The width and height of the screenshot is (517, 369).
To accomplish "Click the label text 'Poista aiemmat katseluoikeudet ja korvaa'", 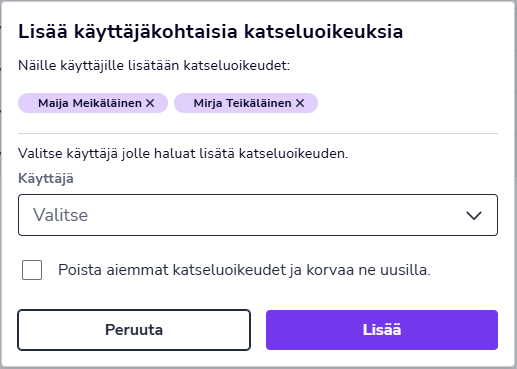I will 206,270.
